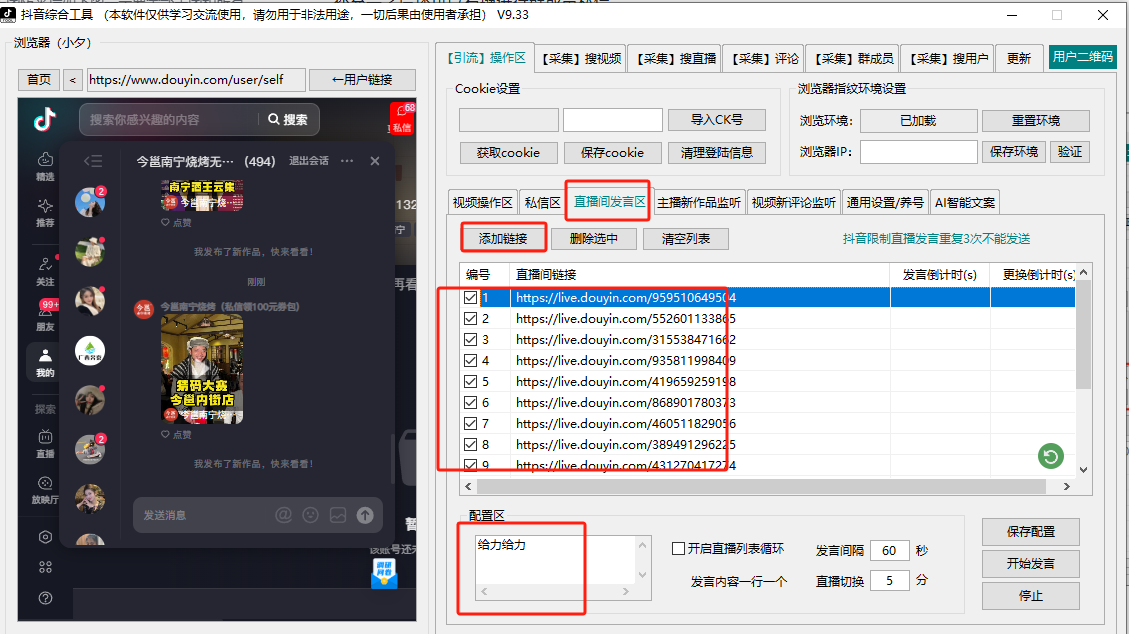Image resolution: width=1129 pixels, height=634 pixels.
Task: Click the 开始发言 button
Action: (x=1030, y=563)
